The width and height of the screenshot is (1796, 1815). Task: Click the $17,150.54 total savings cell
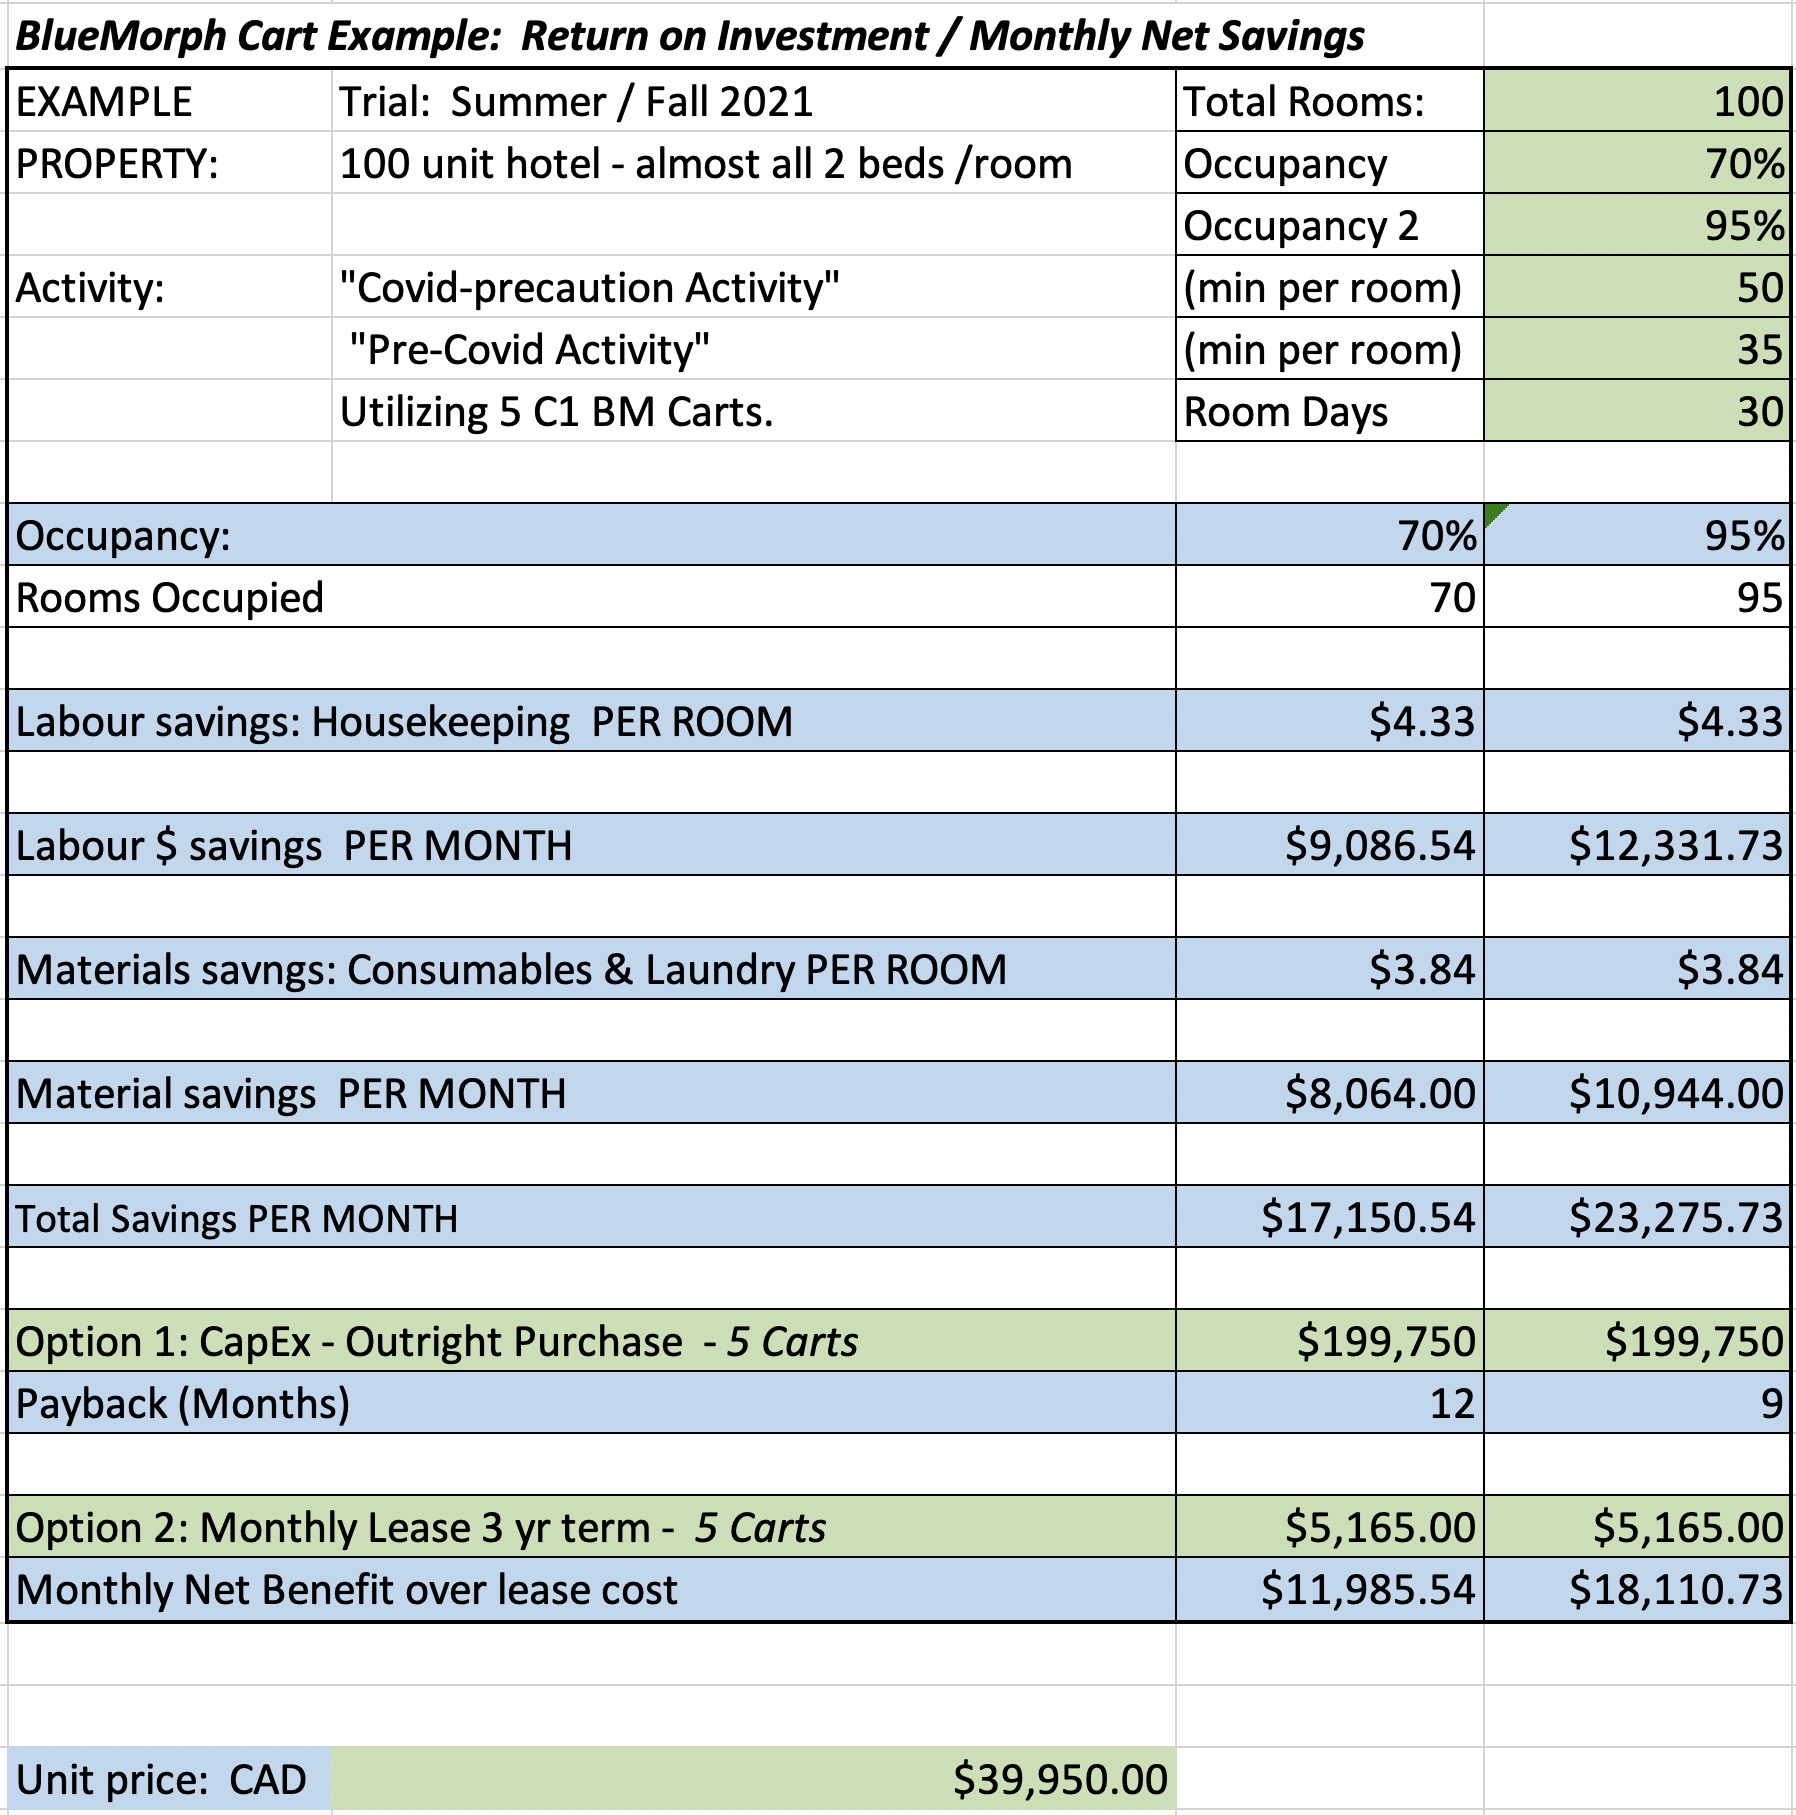pyautogui.click(x=1329, y=1217)
